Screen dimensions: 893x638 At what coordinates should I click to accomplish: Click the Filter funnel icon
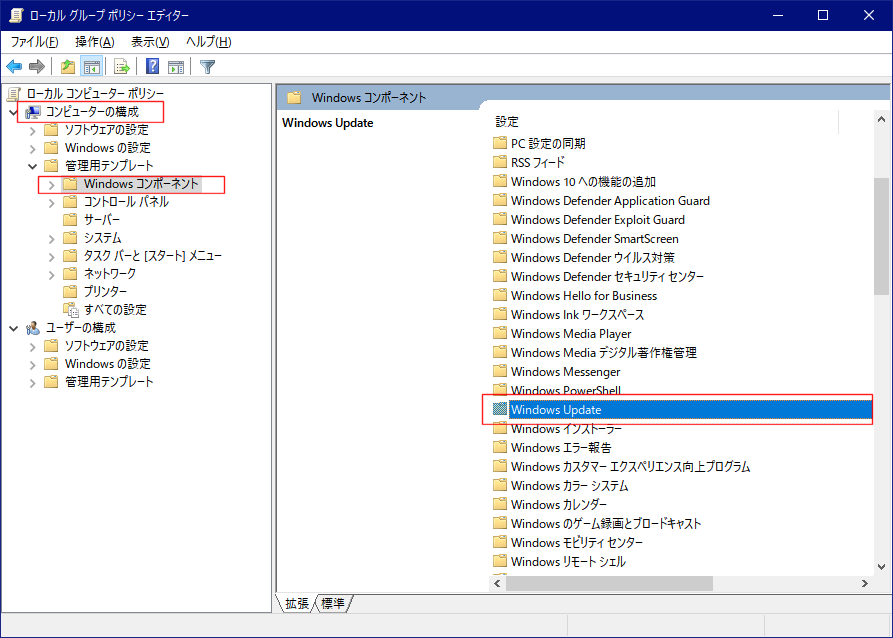(x=207, y=67)
